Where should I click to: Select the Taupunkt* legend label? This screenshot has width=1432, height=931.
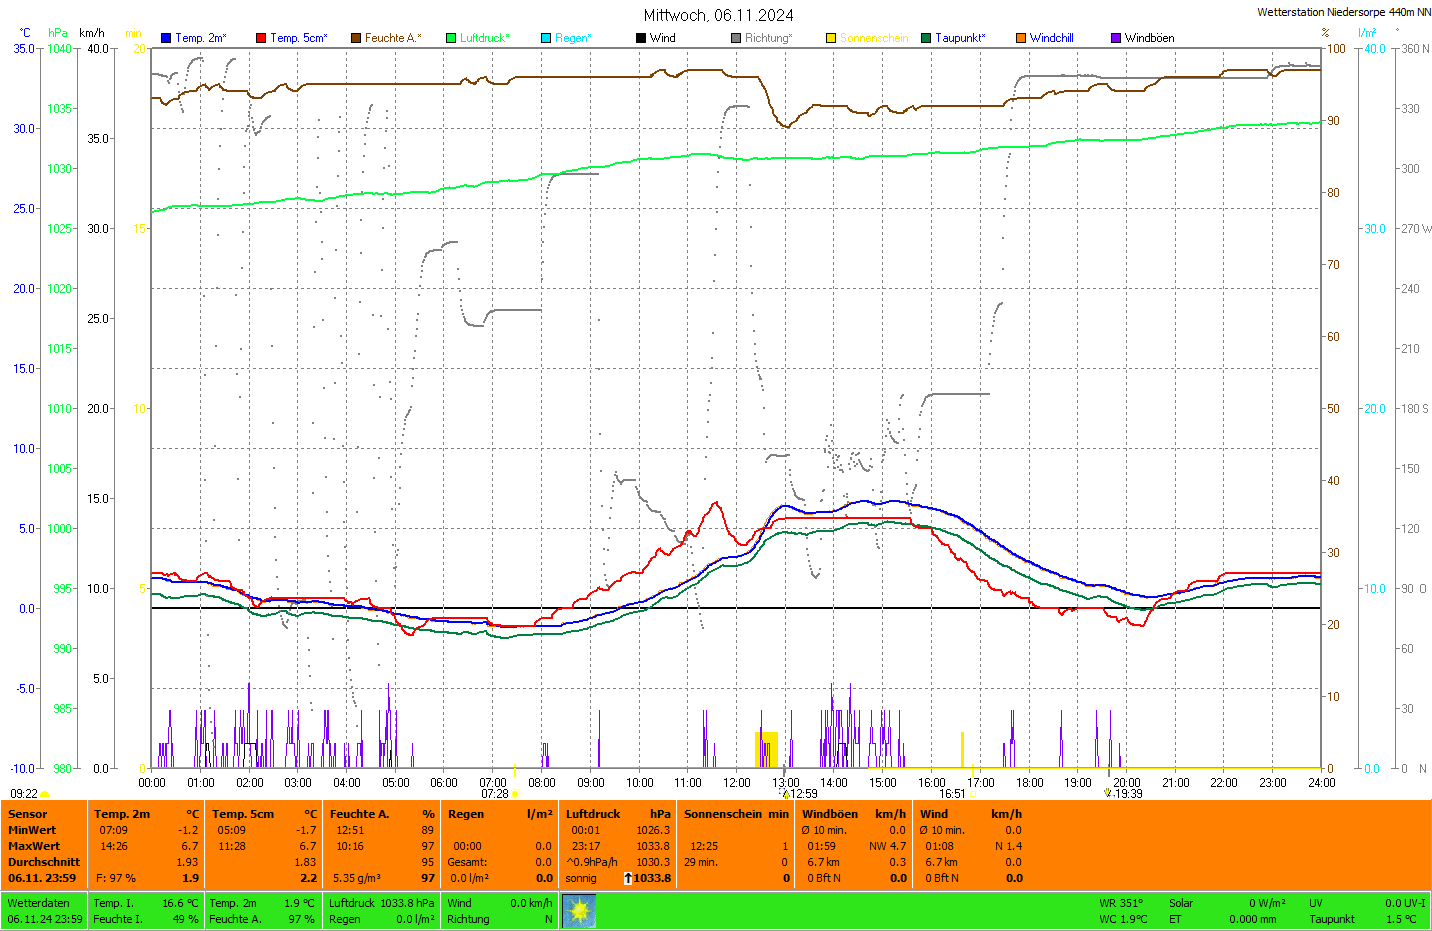click(x=960, y=38)
